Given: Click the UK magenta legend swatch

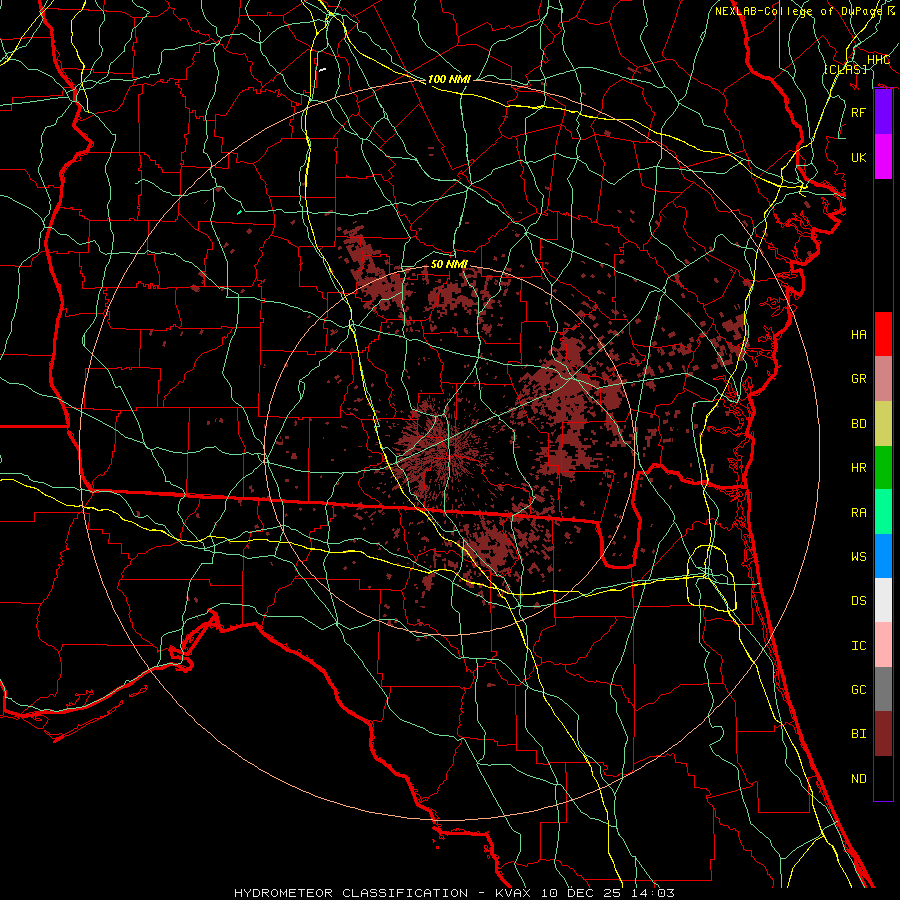Looking at the screenshot, I should tap(883, 157).
